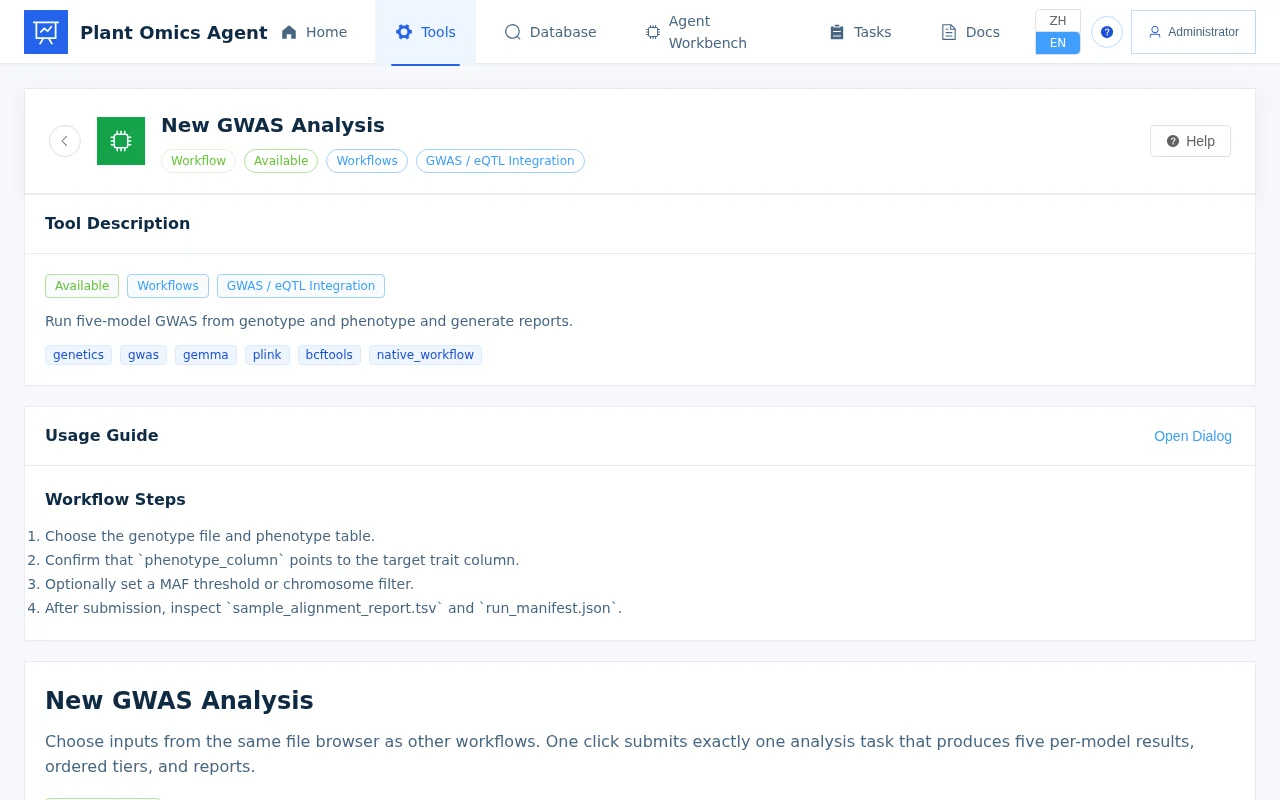Click the Tools gear icon
This screenshot has width=1280, height=800.
click(404, 32)
